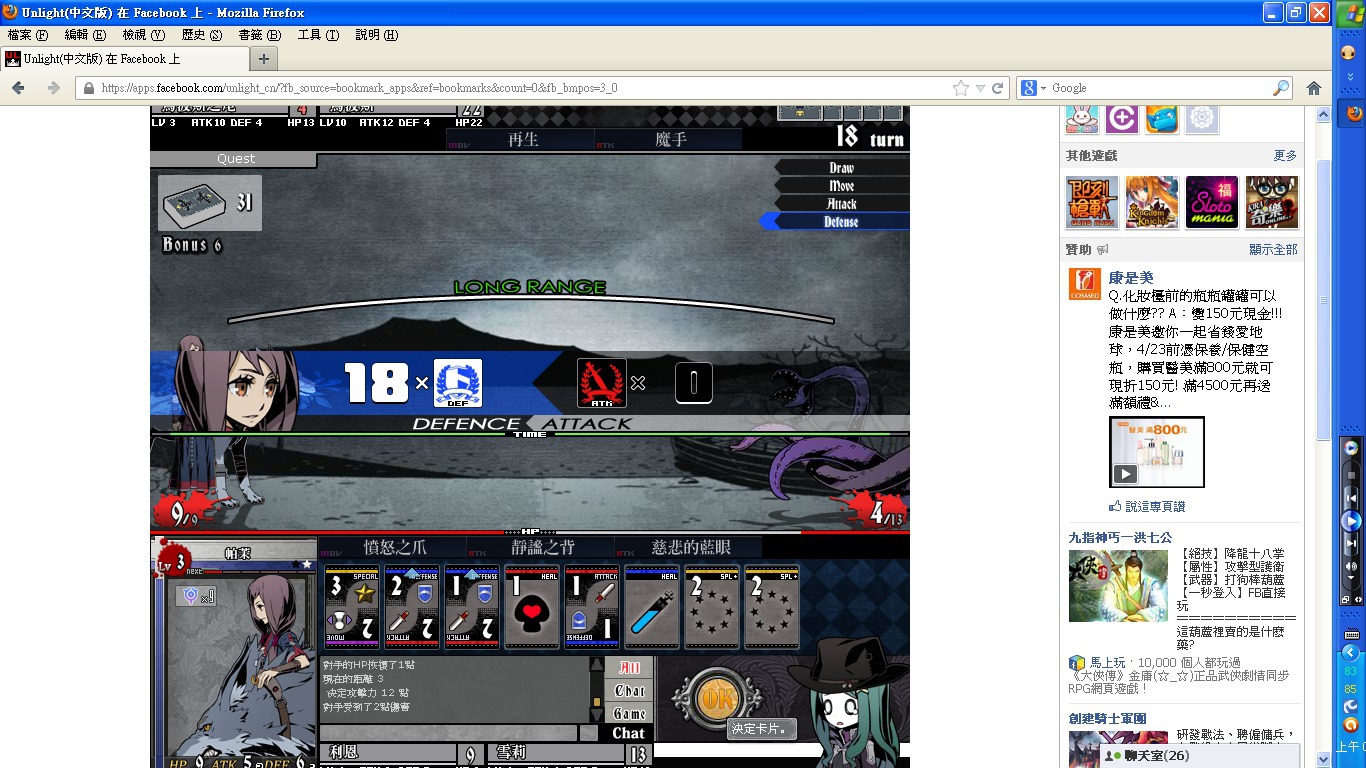Bookmark page with star icon
The height and width of the screenshot is (768, 1366).
[x=961, y=88]
